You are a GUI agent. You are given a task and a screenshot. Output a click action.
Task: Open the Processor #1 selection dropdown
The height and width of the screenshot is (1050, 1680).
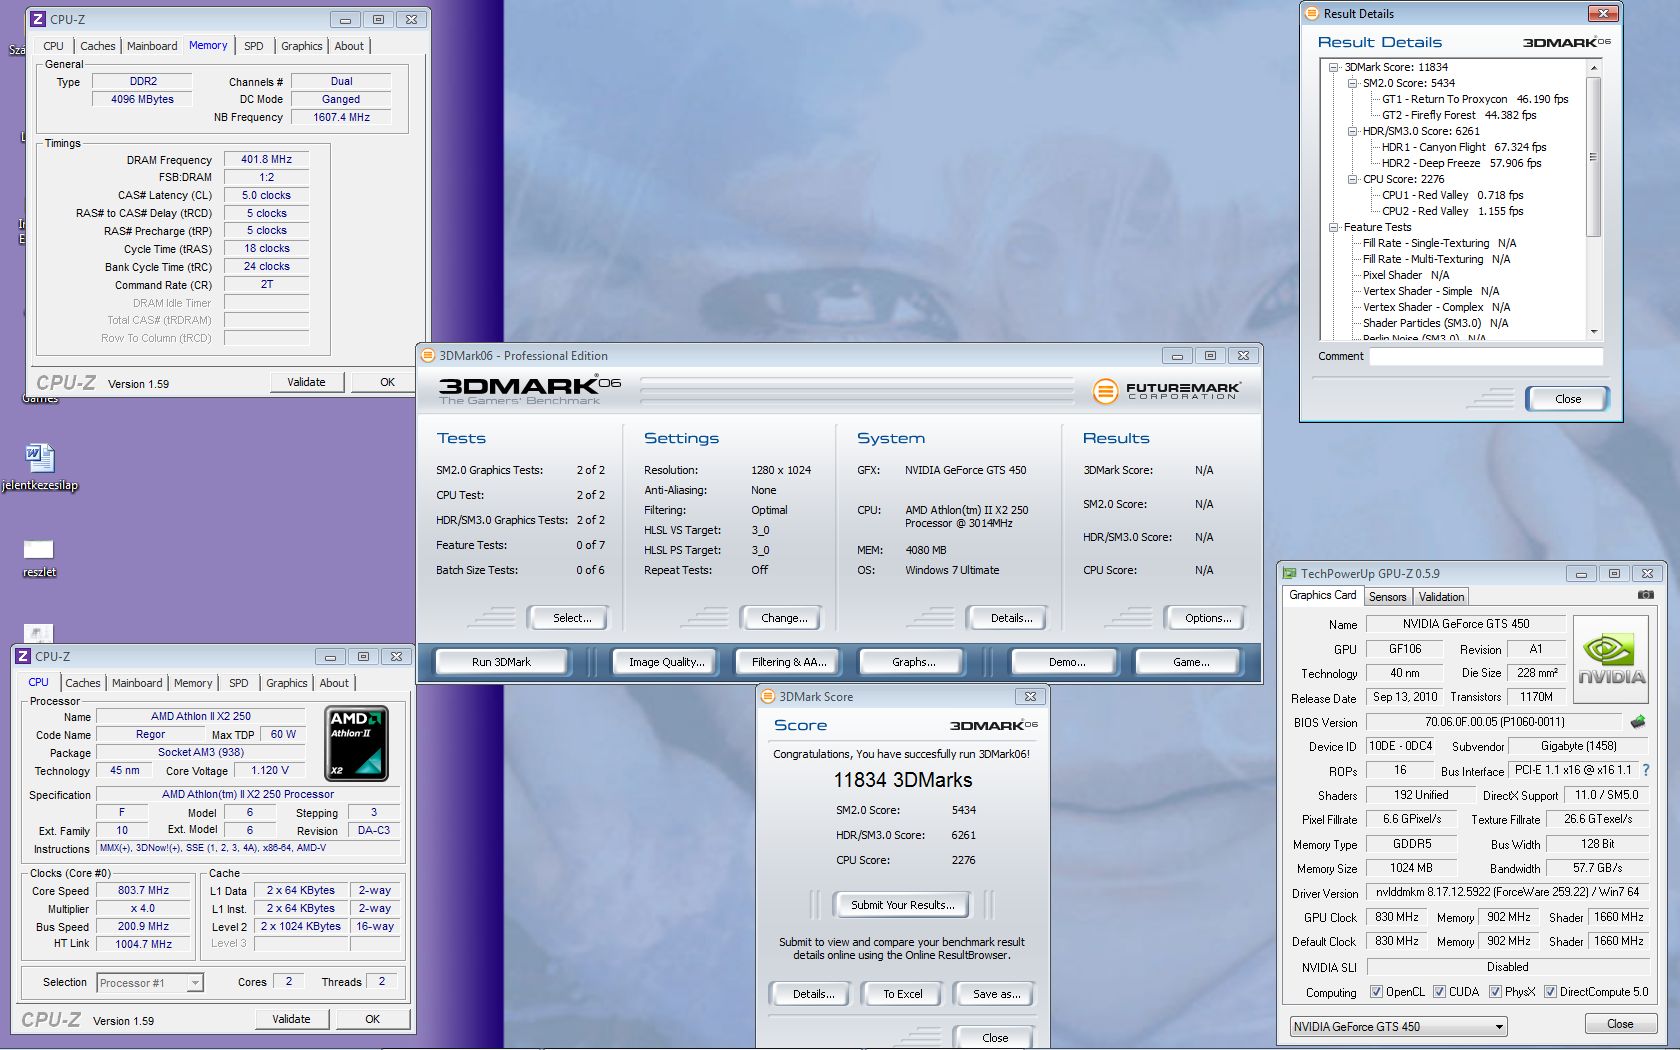[x=150, y=983]
